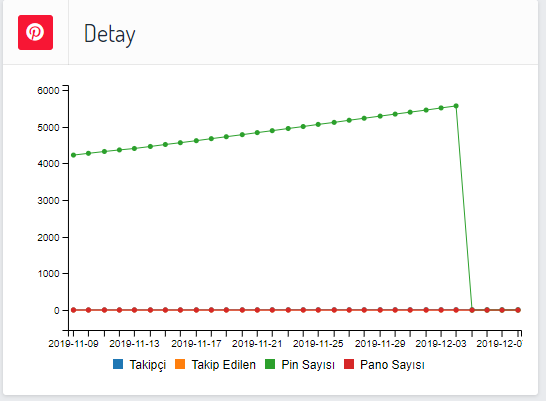The height and width of the screenshot is (401, 546).
Task: Click the green Pin Sayısı legend swatch
Action: coord(270,364)
